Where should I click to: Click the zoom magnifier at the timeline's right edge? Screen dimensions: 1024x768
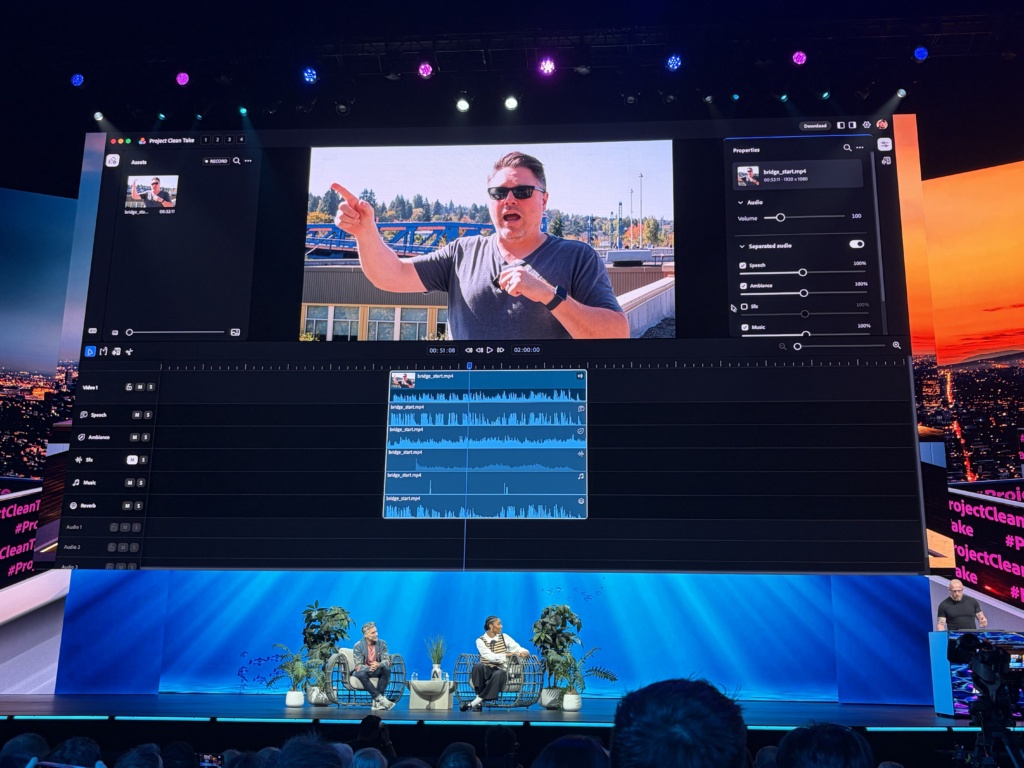pyautogui.click(x=897, y=345)
